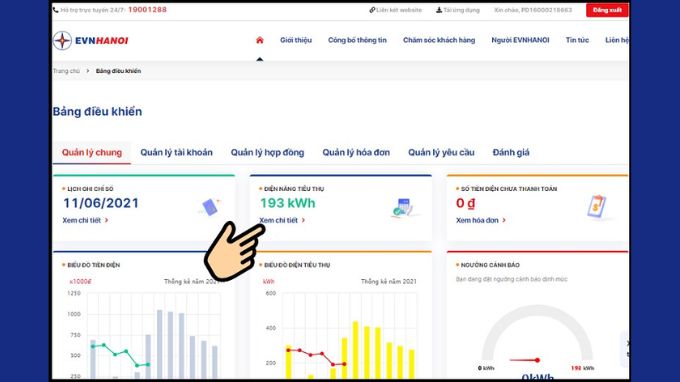Open Người EVNHANOI menu
The width and height of the screenshot is (680, 382).
coord(520,40)
